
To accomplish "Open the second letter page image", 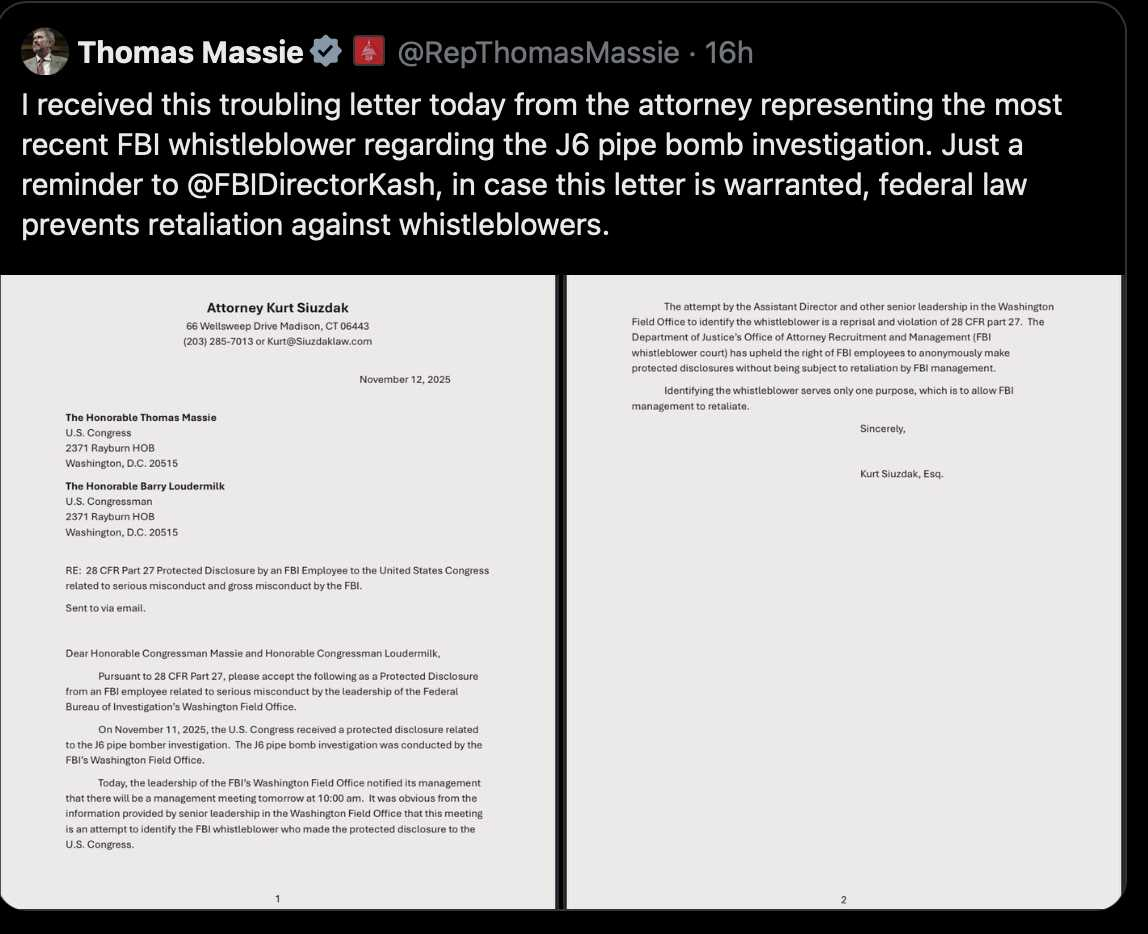I will (843, 590).
